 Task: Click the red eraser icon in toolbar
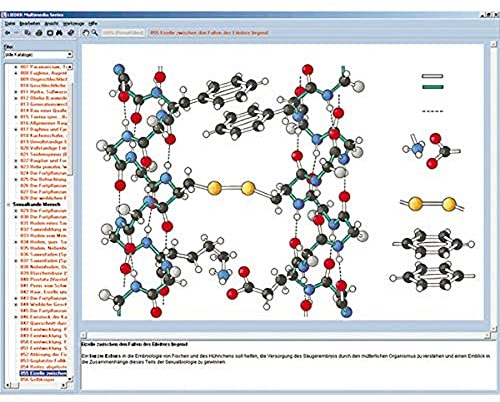pyautogui.click(x=70, y=33)
